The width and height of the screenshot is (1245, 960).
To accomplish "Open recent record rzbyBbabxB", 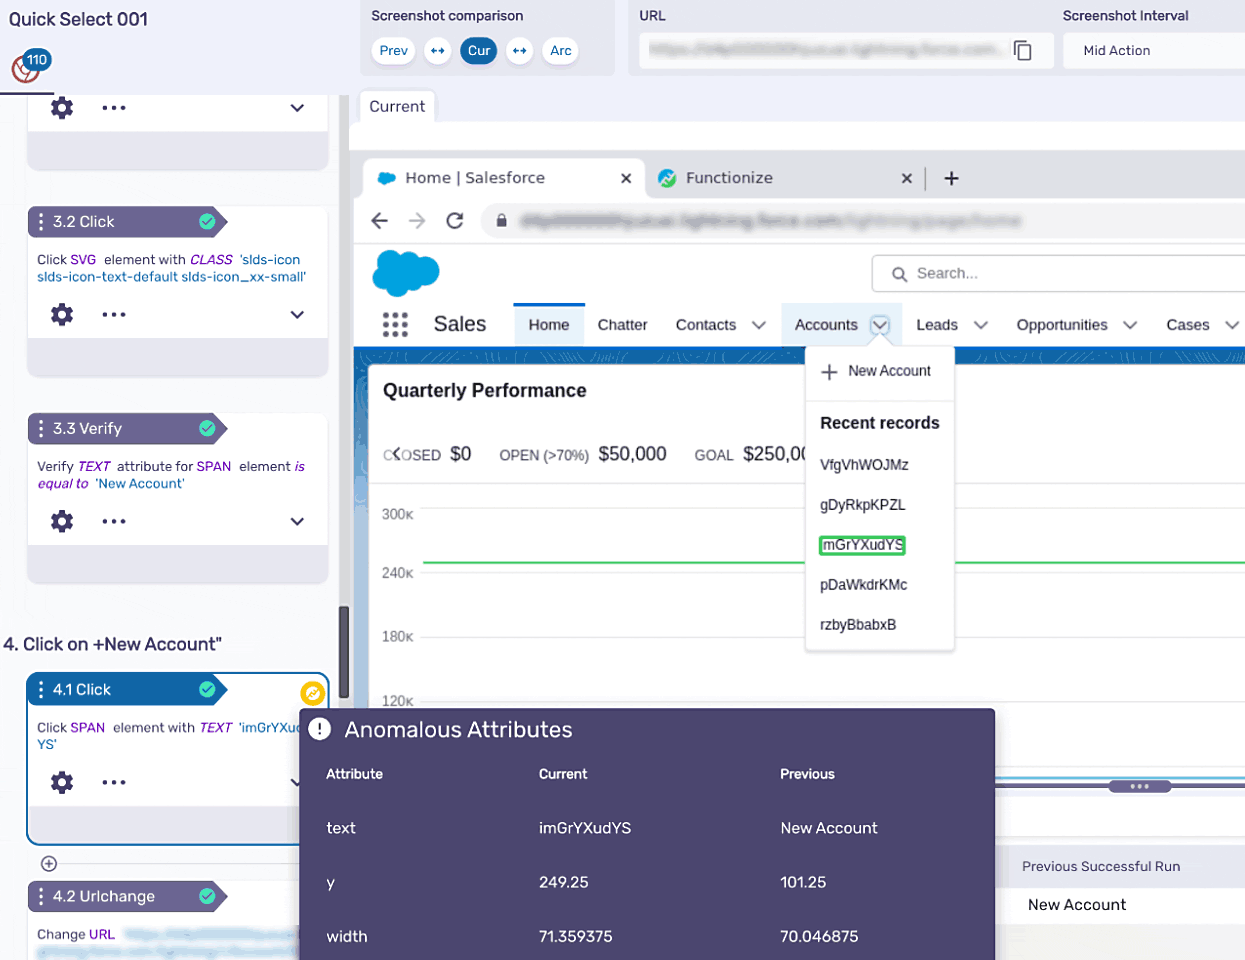I will click(858, 625).
